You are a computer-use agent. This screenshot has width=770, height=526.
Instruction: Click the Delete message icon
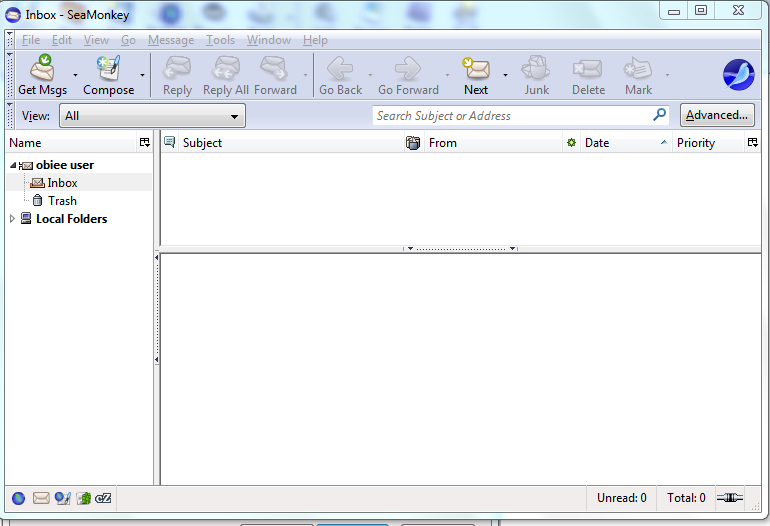pos(587,68)
